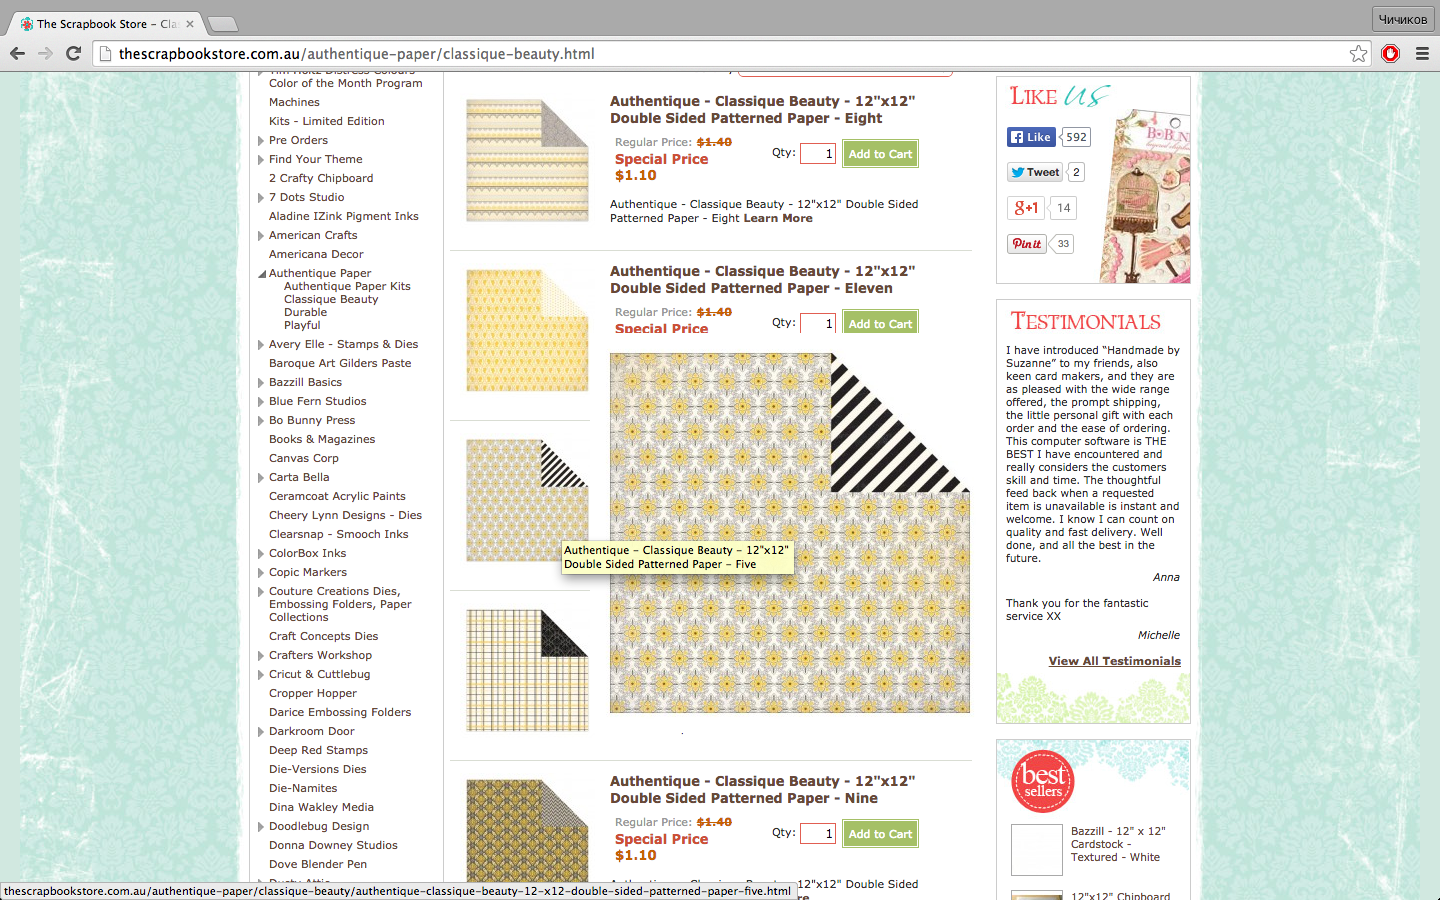Open Authentique Paper Kits subcategory
The height and width of the screenshot is (900, 1440).
(x=347, y=286)
